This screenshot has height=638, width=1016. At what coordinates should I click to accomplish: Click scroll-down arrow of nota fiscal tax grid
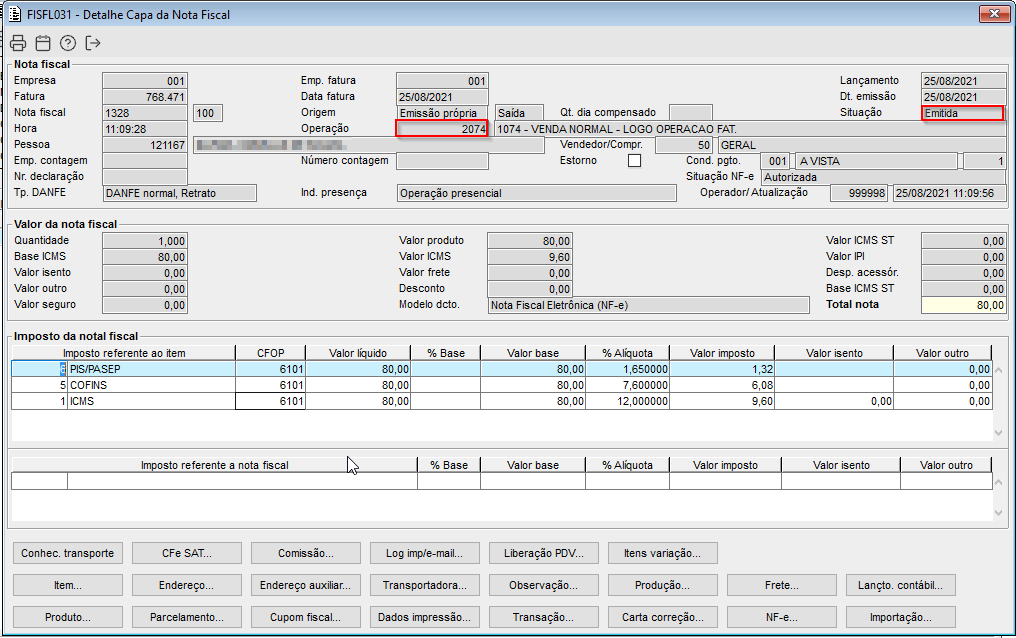[998, 512]
